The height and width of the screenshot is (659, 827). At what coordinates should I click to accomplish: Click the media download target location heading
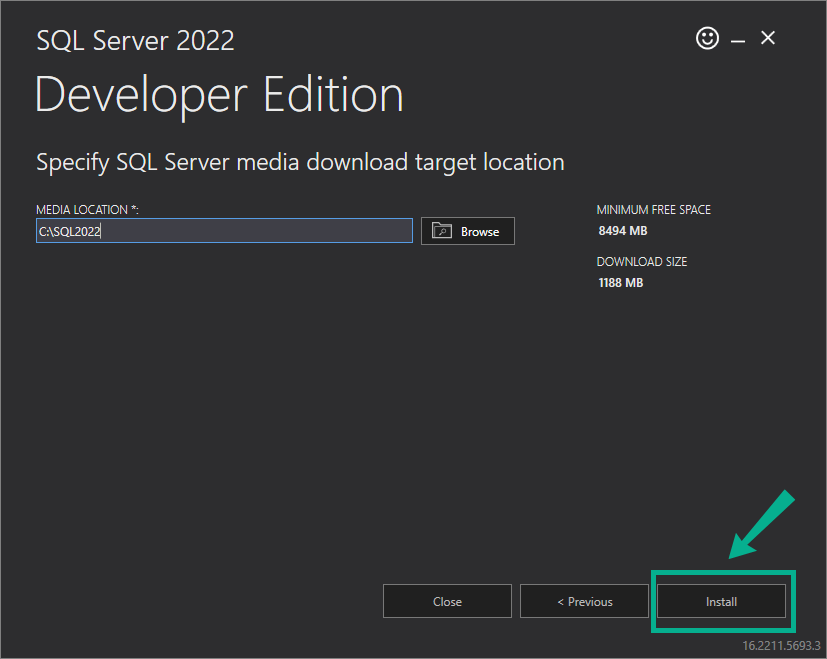300,163
